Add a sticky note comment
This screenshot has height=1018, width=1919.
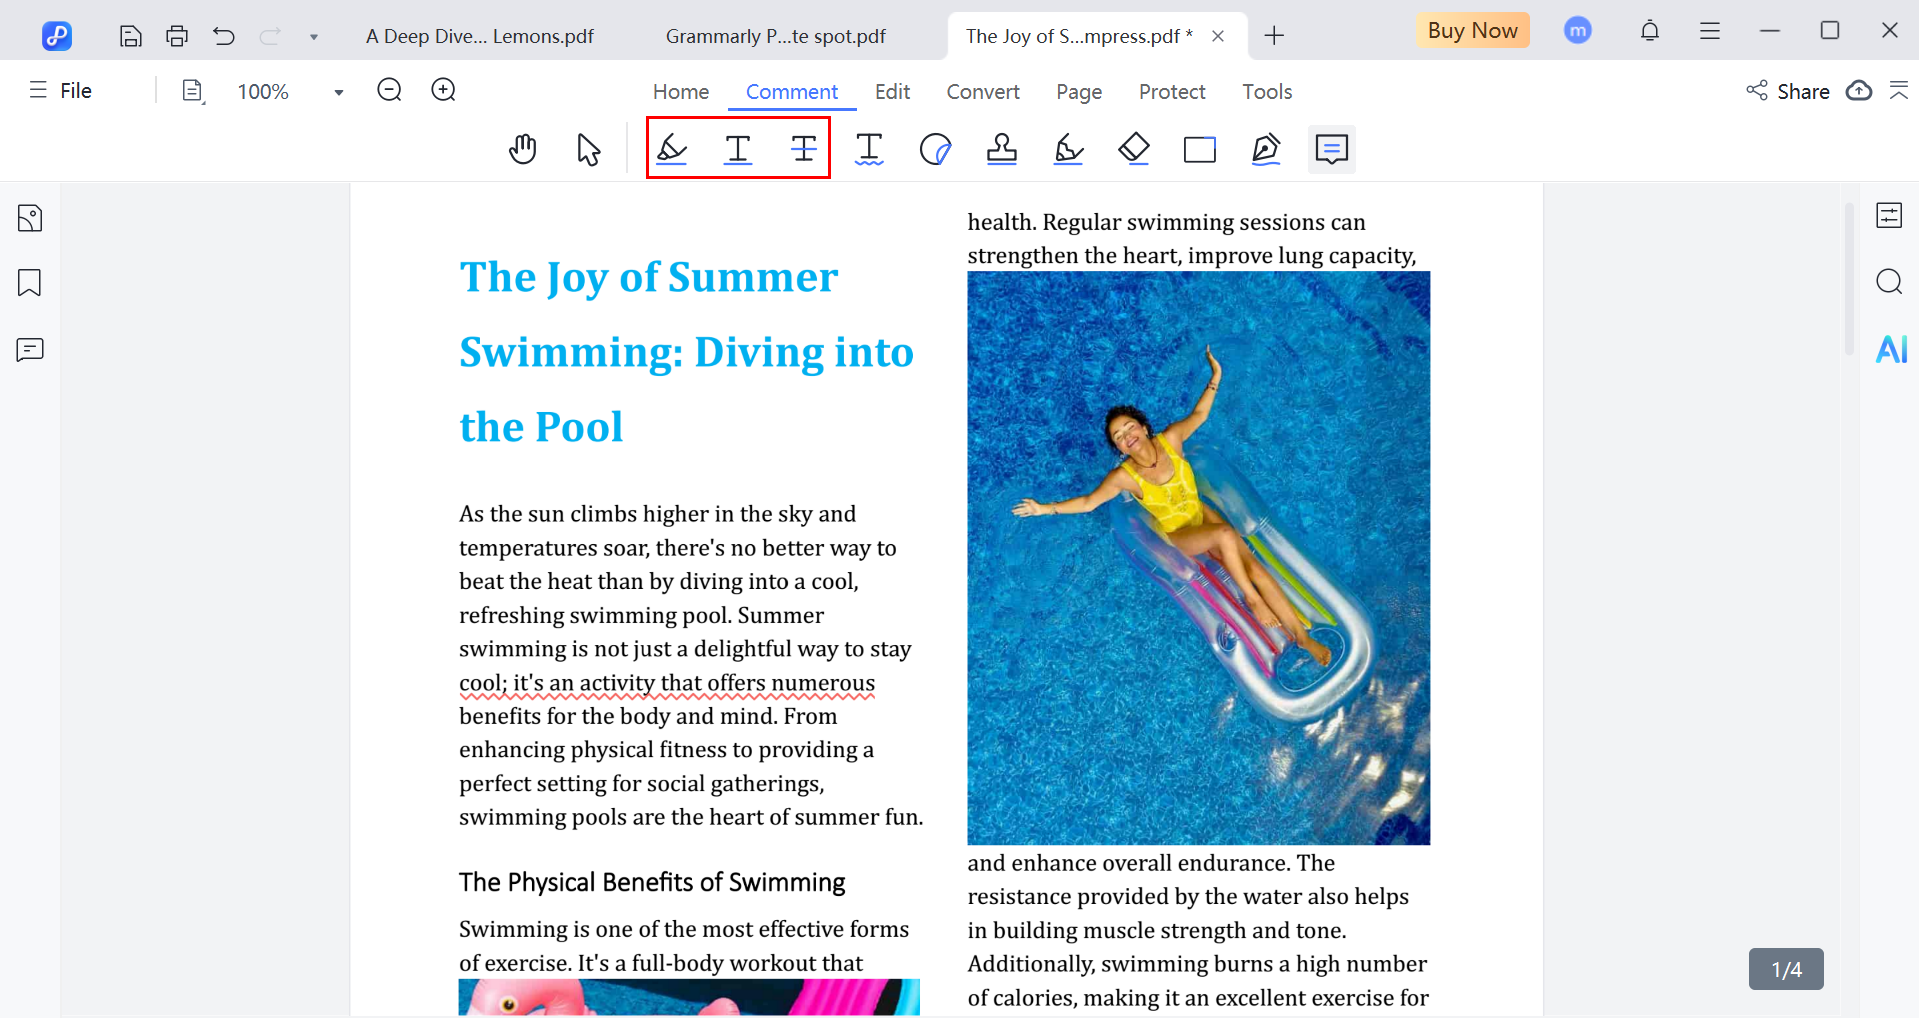pyautogui.click(x=1331, y=148)
